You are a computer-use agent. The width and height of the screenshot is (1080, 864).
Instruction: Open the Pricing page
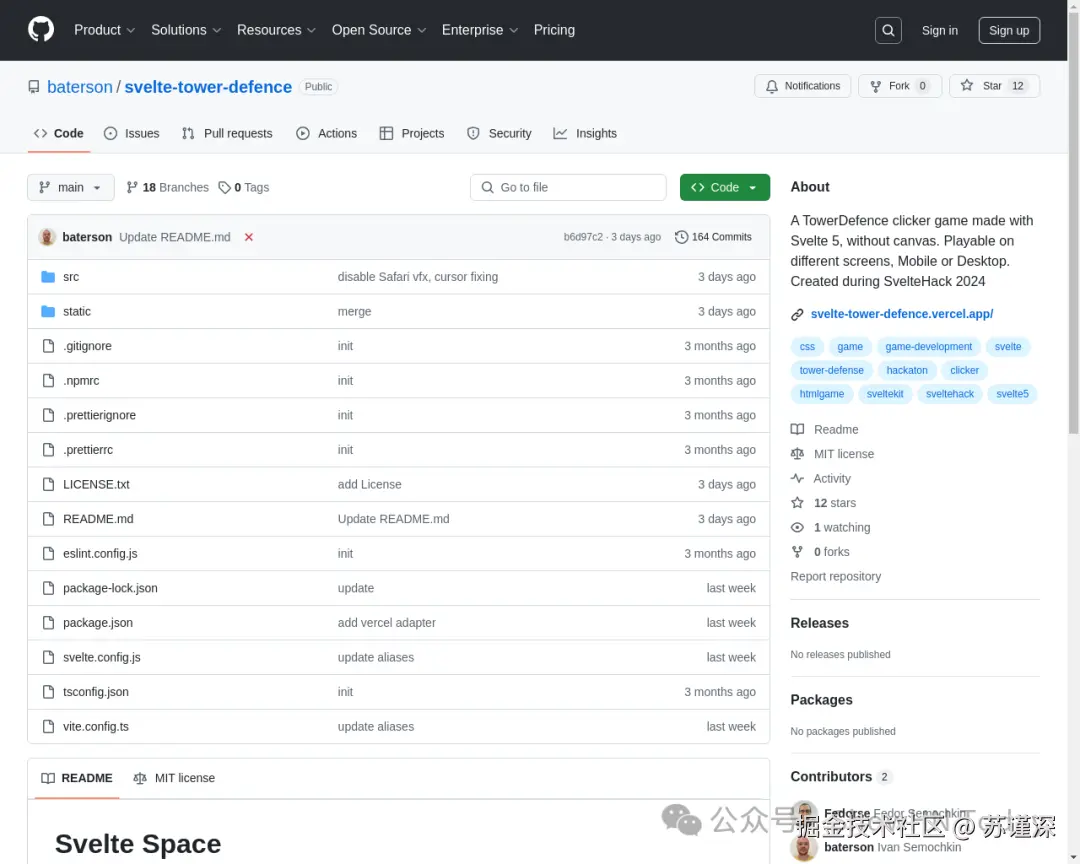click(x=554, y=30)
